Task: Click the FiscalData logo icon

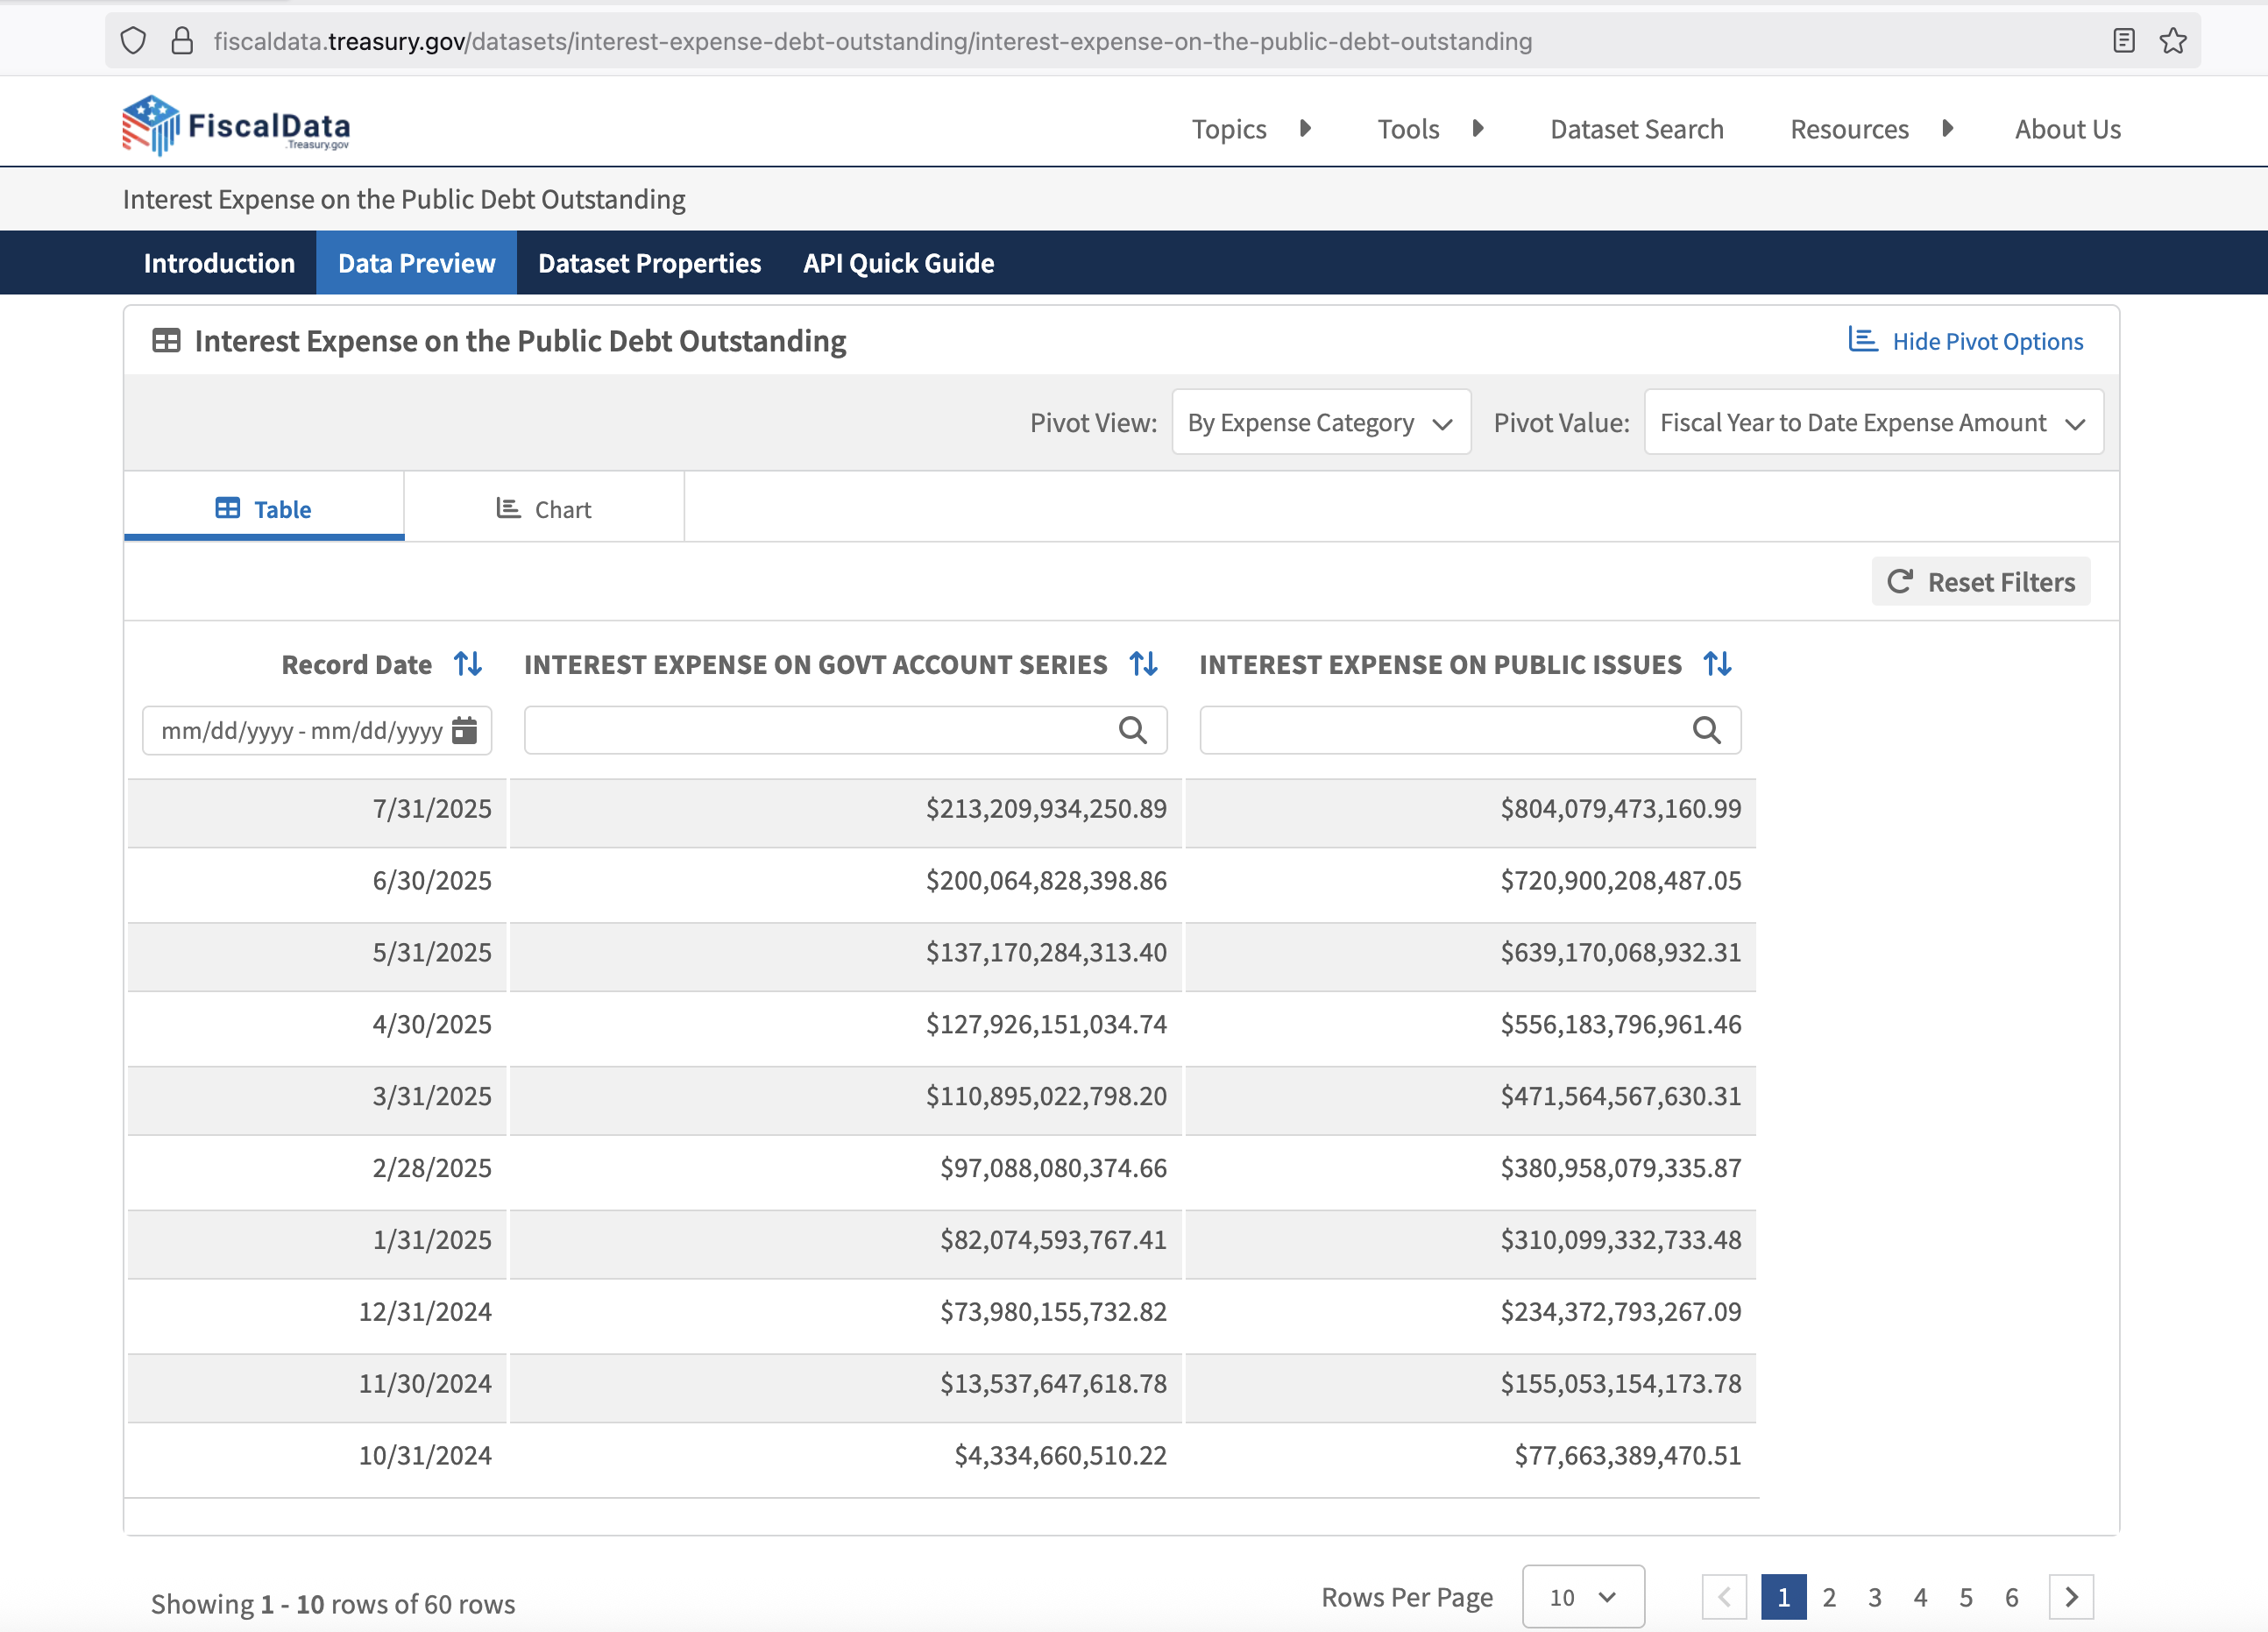Action: click(x=150, y=126)
